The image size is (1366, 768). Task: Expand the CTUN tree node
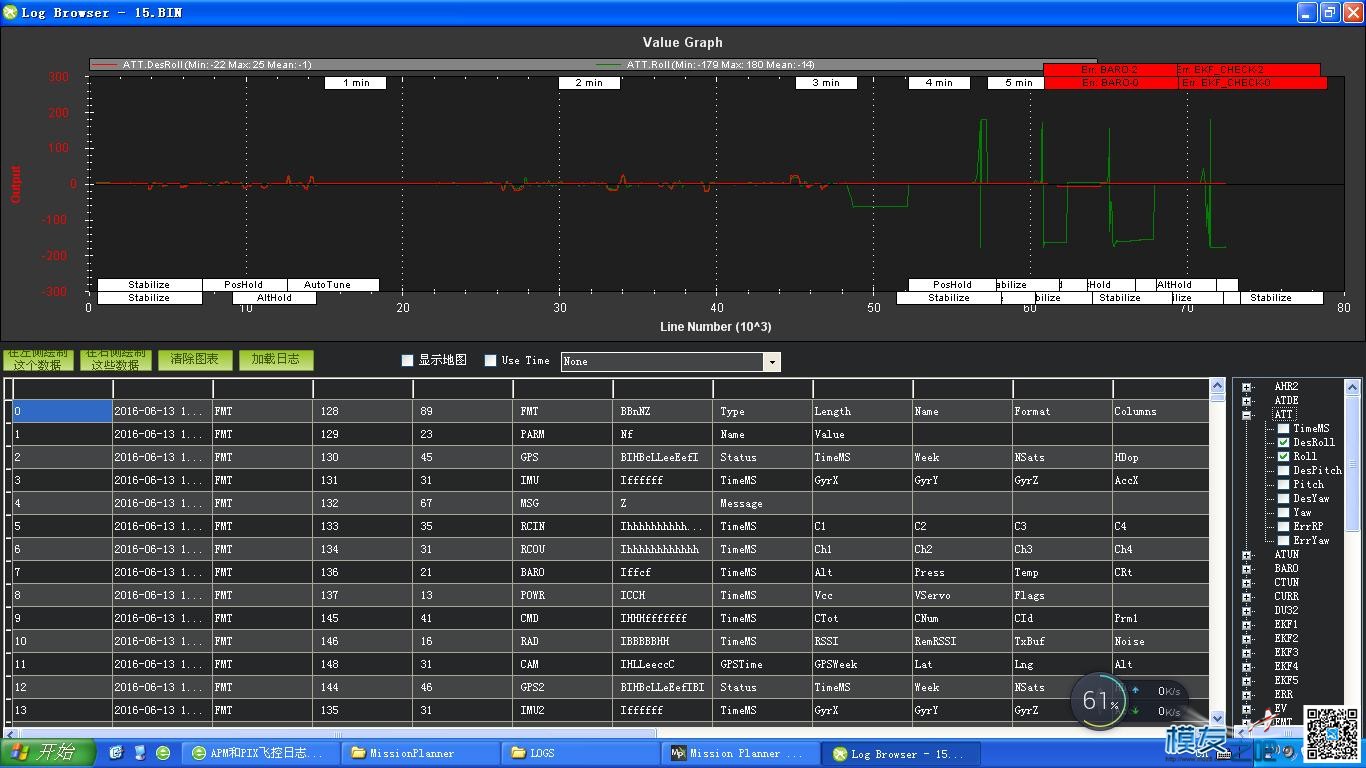click(x=1247, y=582)
